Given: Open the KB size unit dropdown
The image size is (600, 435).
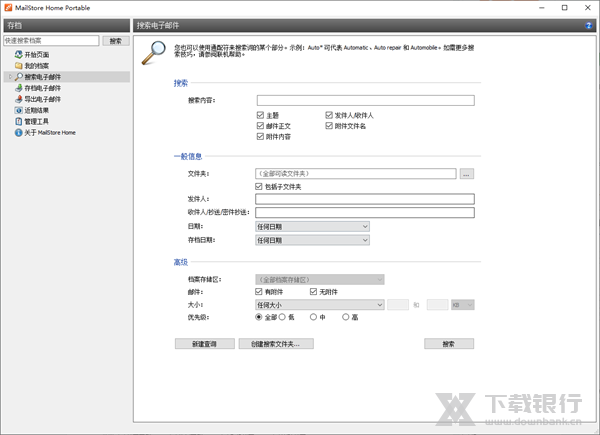Looking at the screenshot, I should [463, 305].
